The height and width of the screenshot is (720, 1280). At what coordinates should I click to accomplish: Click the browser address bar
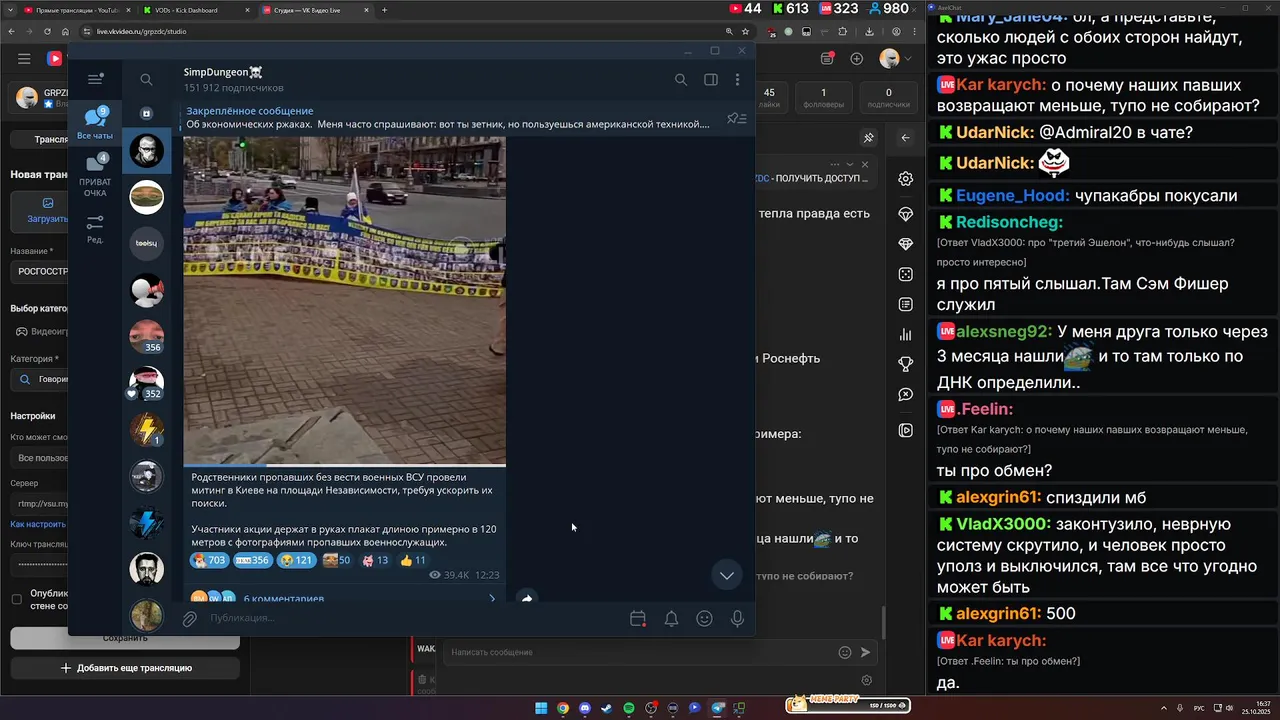tap(400, 31)
